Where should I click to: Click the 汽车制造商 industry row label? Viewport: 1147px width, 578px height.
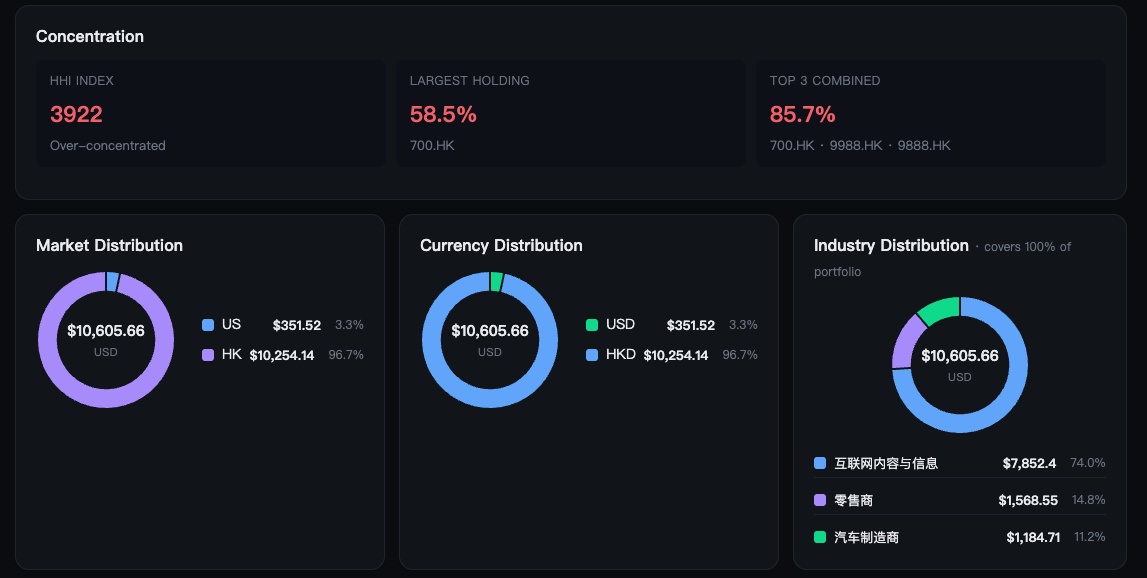(867, 537)
